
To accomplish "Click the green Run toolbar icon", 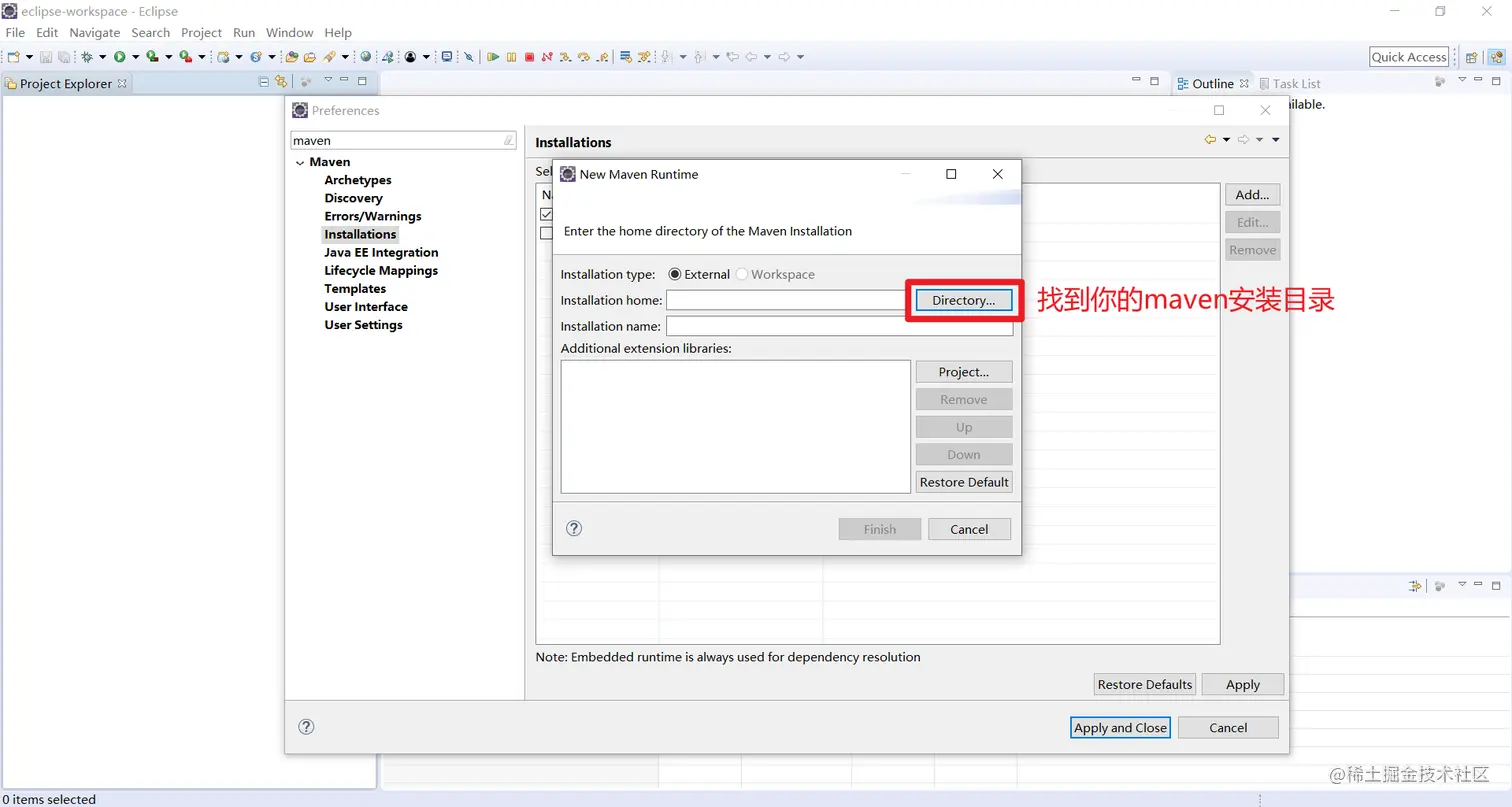I will [119, 57].
